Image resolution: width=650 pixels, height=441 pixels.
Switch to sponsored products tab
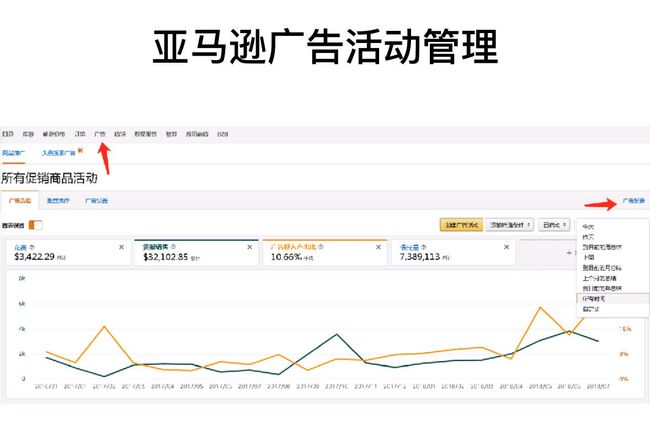(13, 153)
